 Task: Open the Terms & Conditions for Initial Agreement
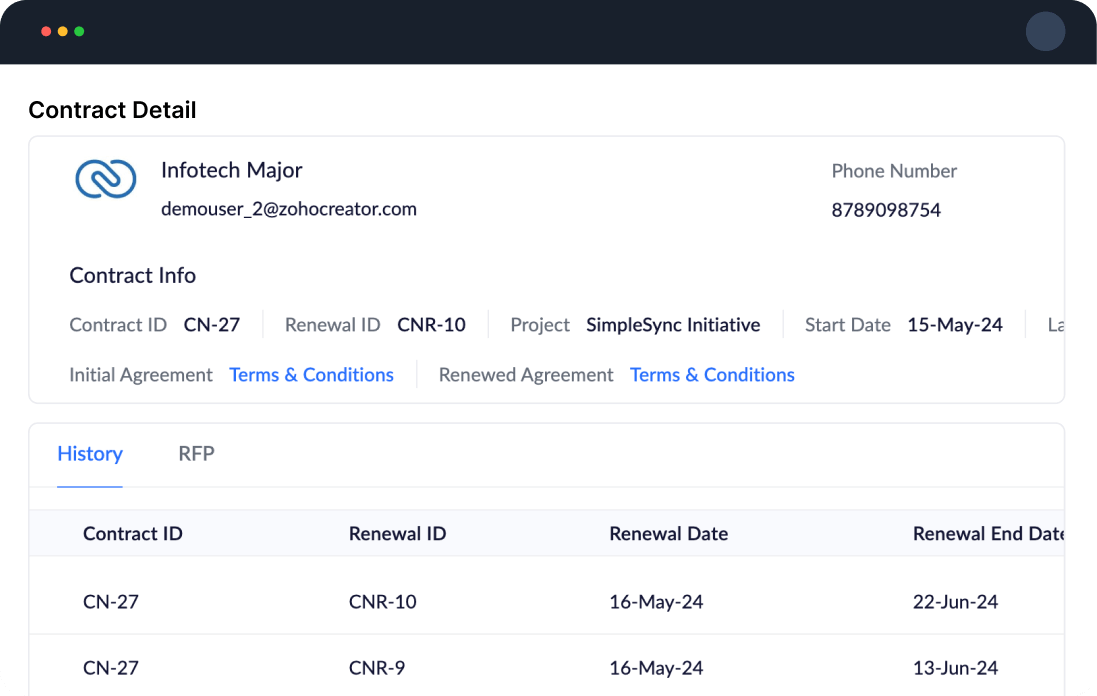click(311, 374)
